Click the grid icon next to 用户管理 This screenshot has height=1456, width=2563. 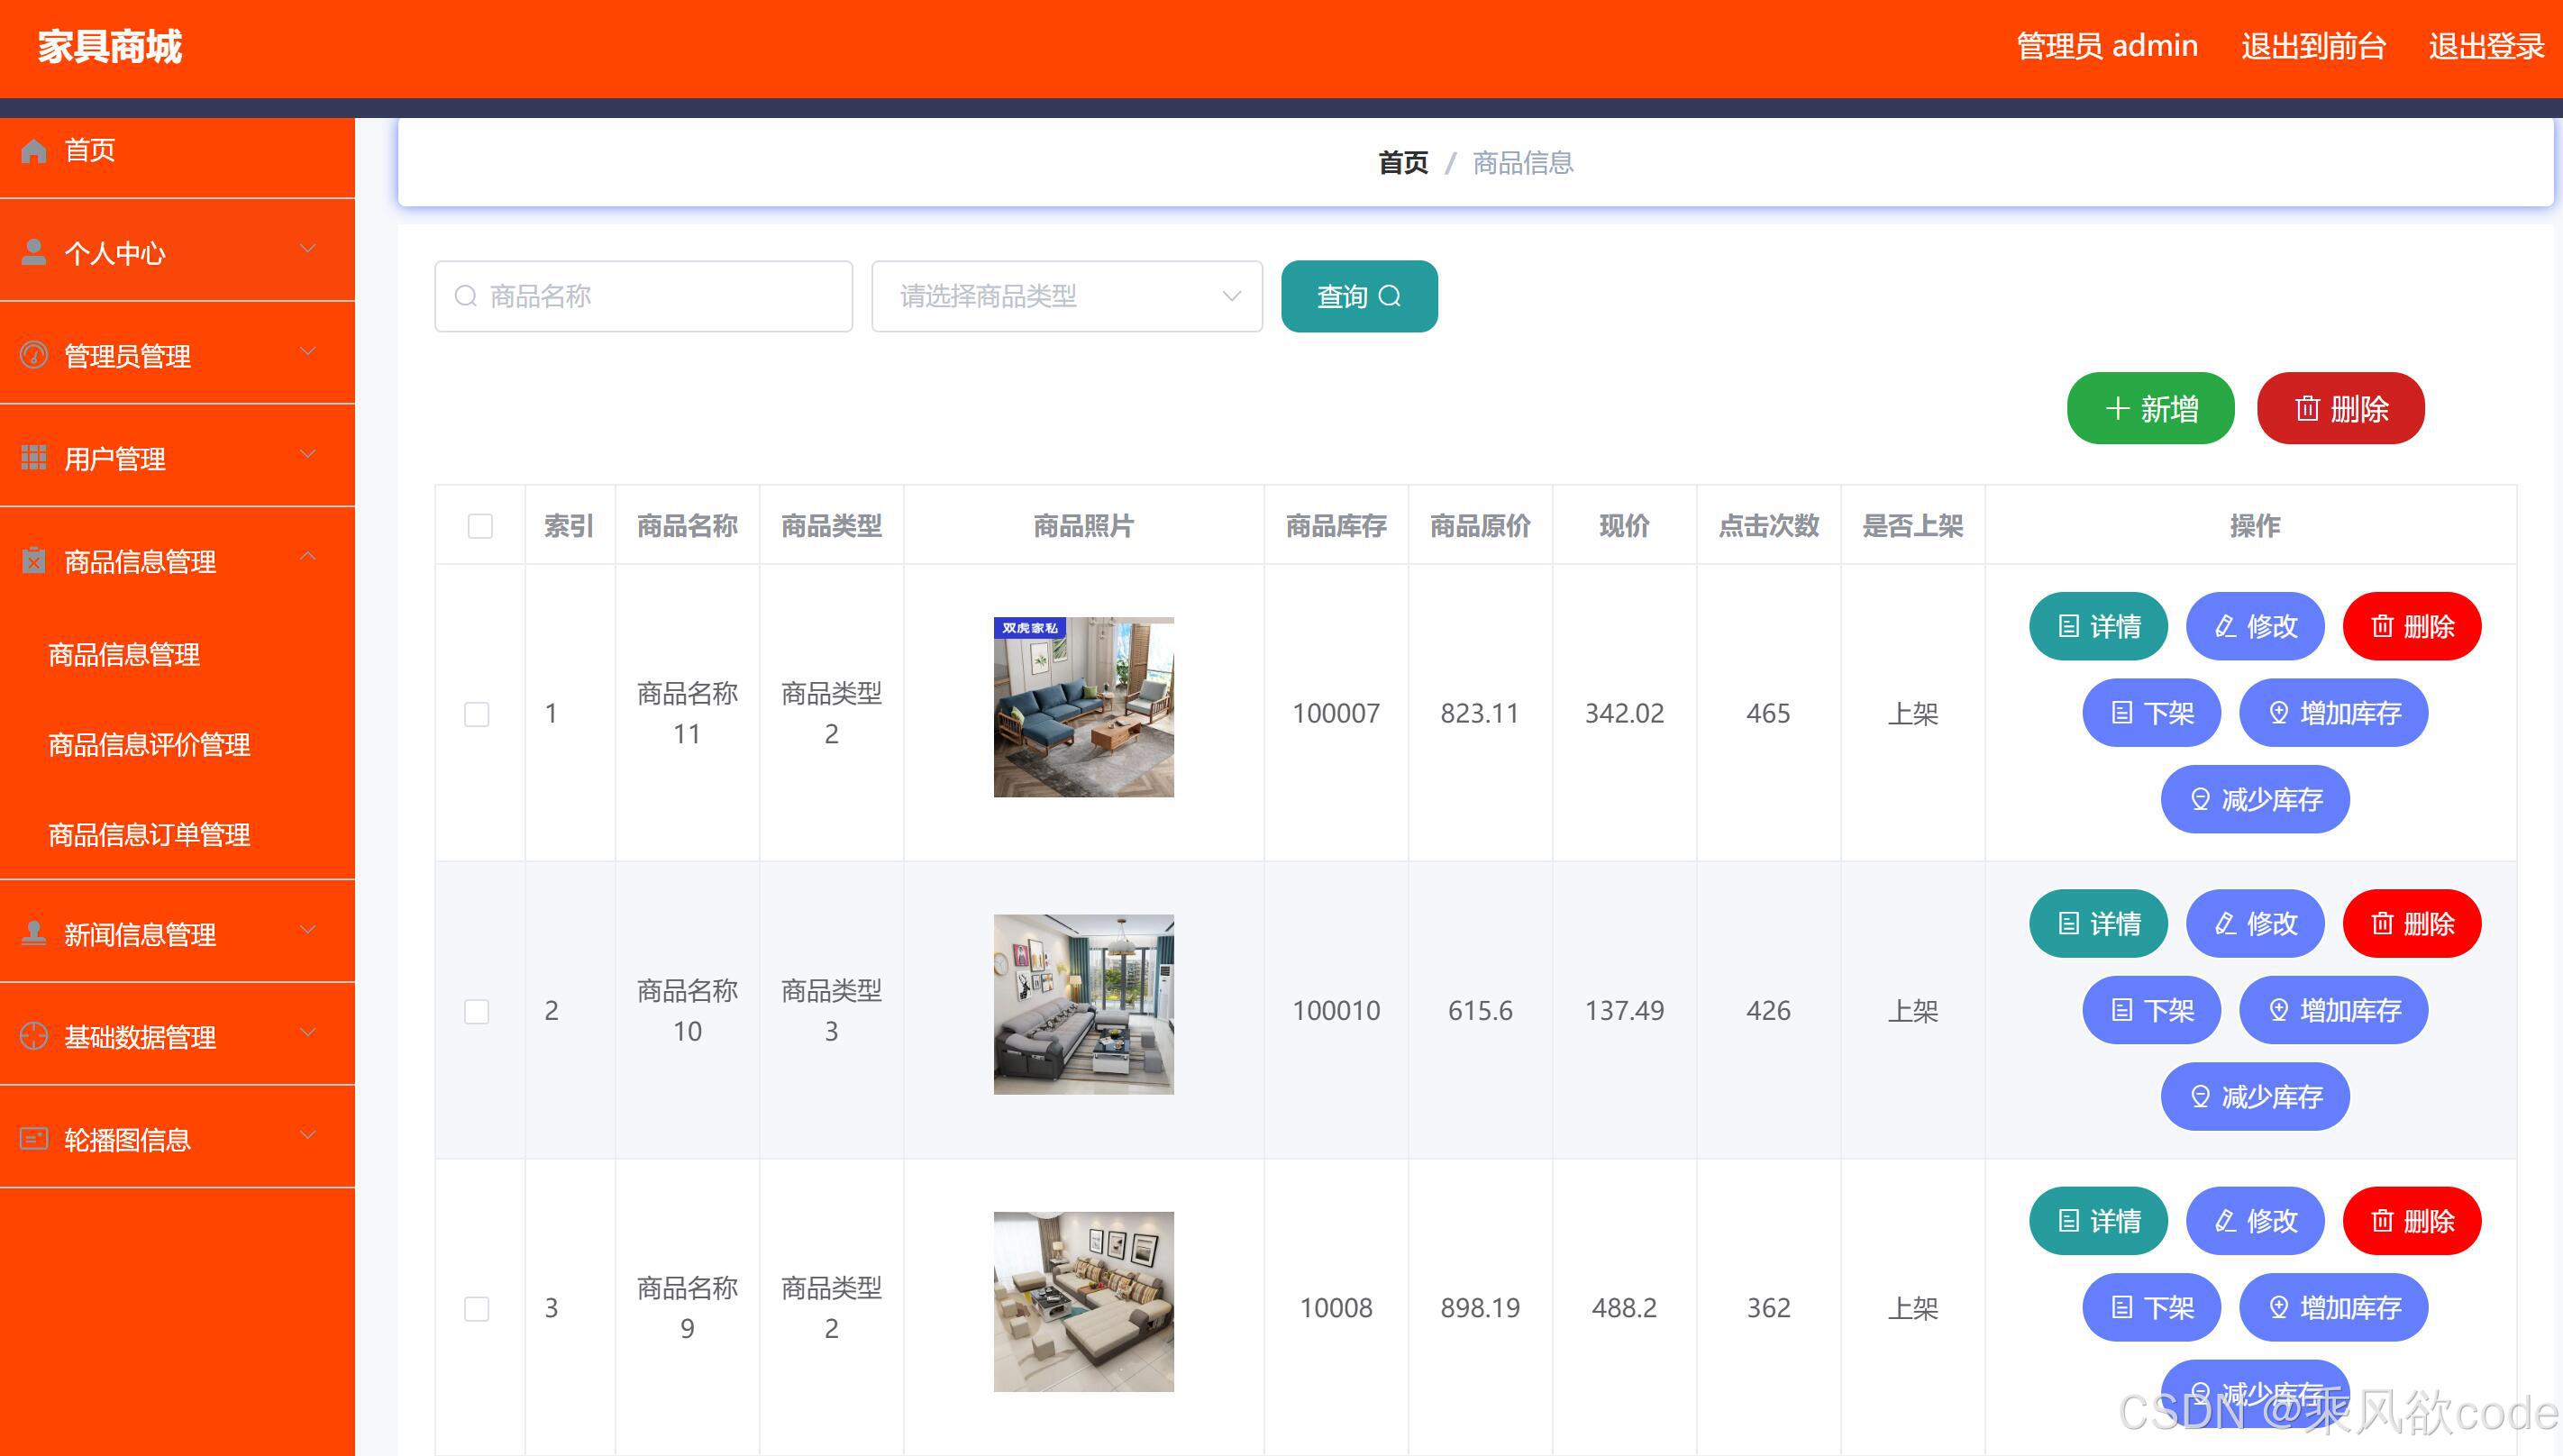click(x=33, y=456)
